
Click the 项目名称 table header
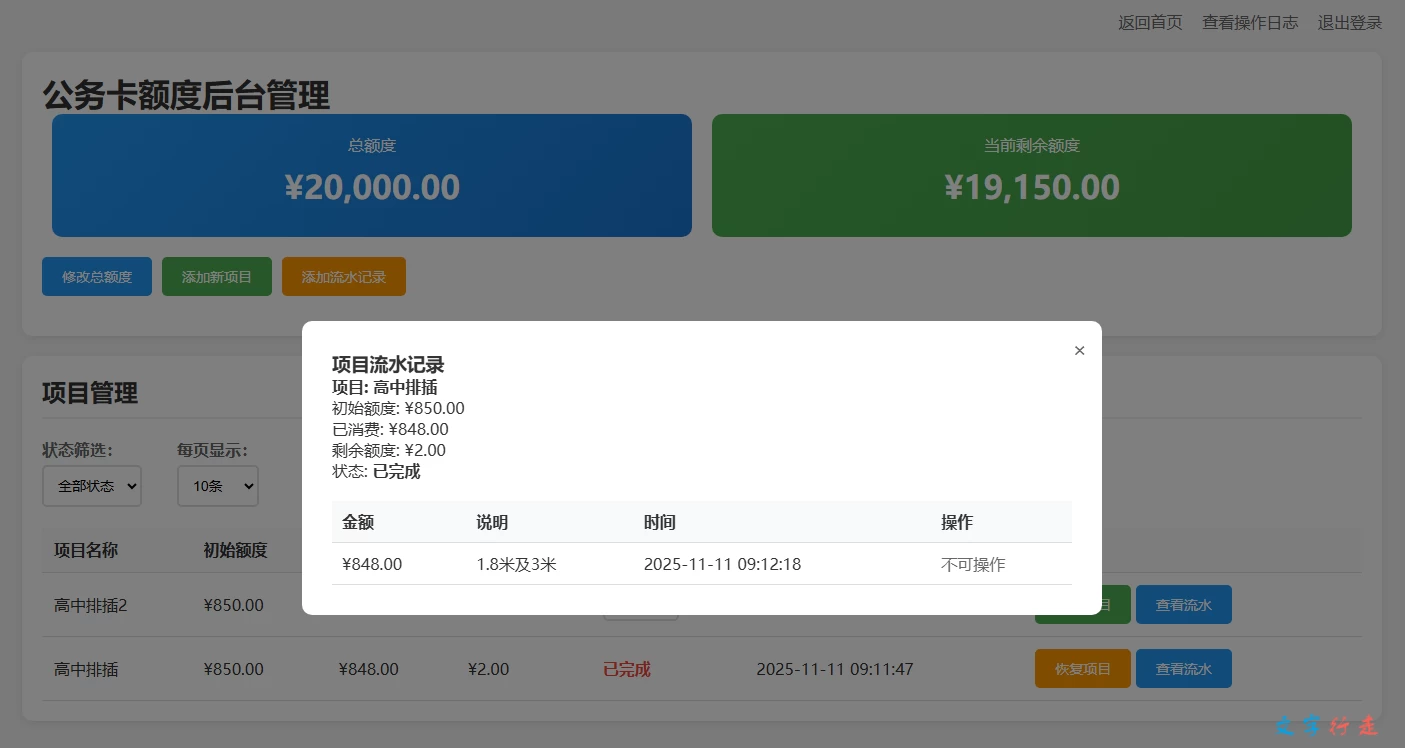[x=86, y=550]
